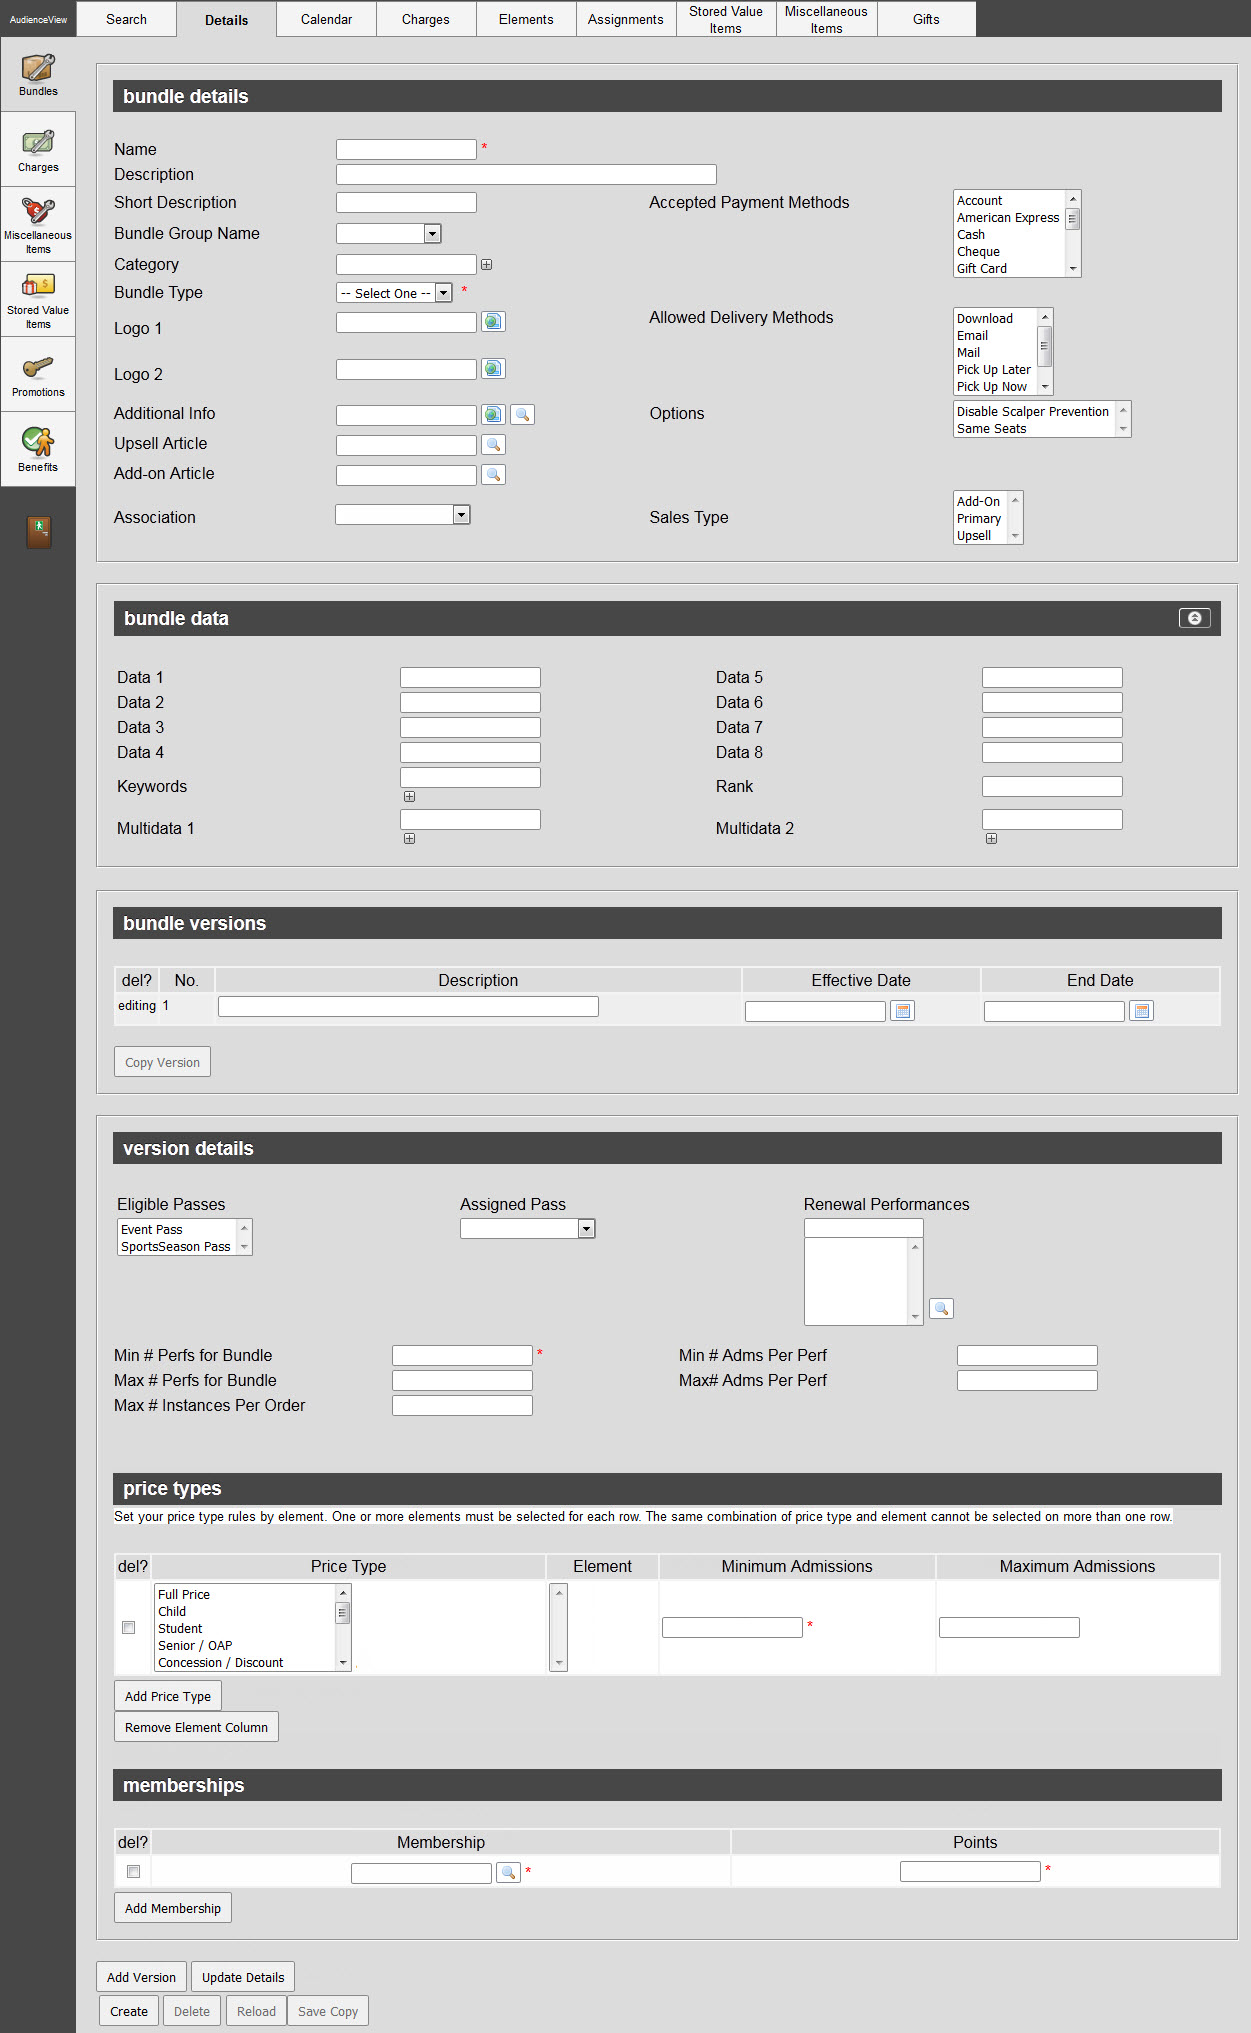Click the Update Details button
Screen dimensions: 1251x2033
click(x=243, y=1977)
